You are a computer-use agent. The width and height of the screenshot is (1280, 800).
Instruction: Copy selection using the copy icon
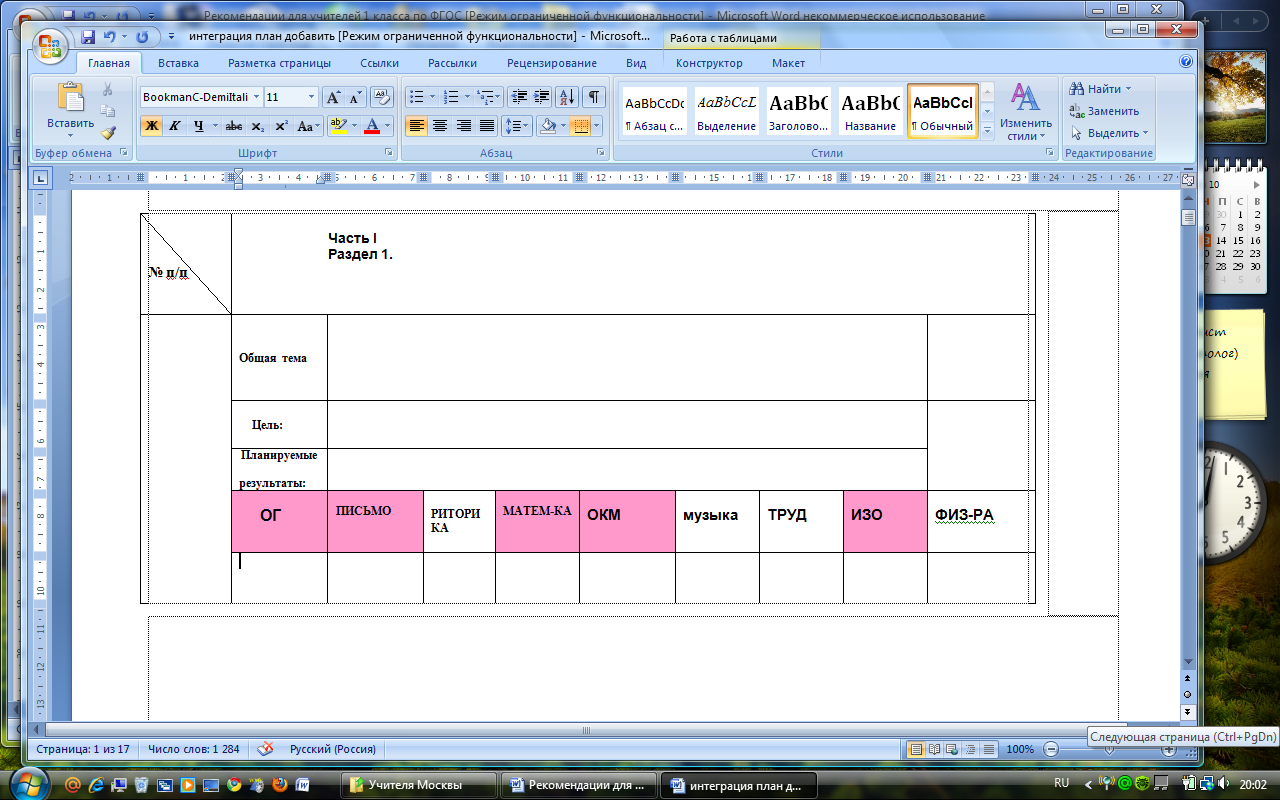pyautogui.click(x=108, y=111)
